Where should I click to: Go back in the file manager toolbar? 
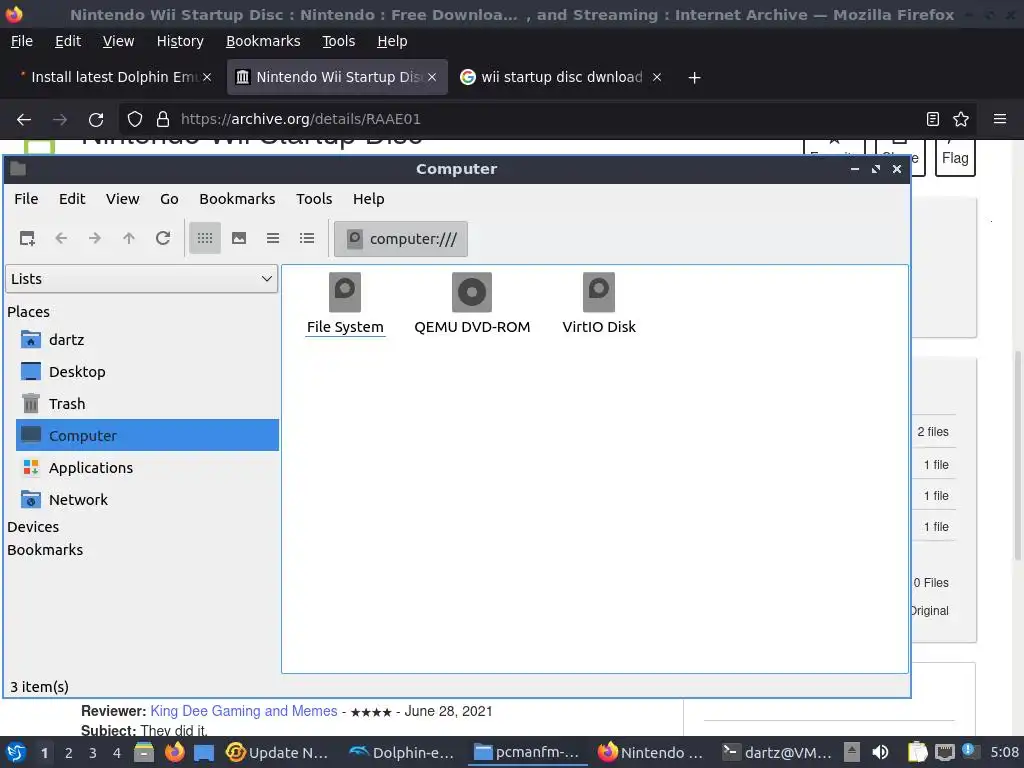point(61,238)
